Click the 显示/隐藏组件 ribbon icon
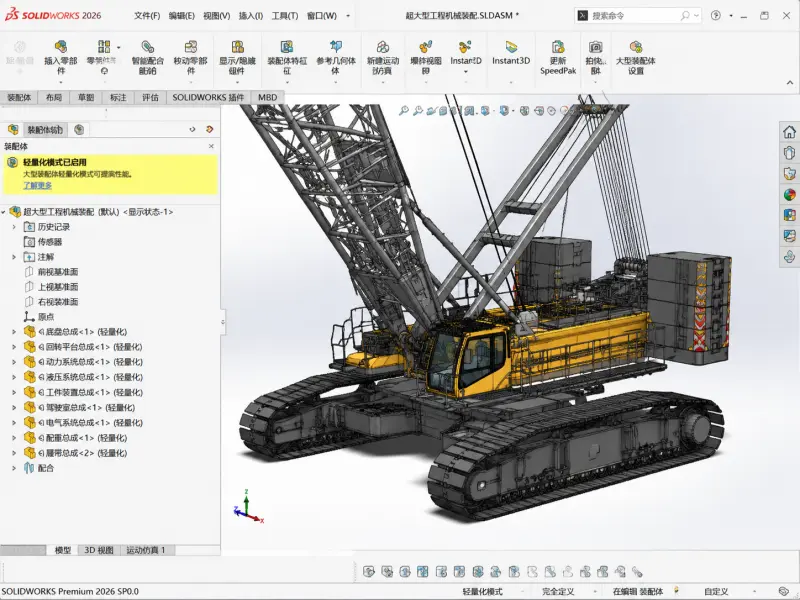Screen dimensions: 800x600 [x=237, y=47]
